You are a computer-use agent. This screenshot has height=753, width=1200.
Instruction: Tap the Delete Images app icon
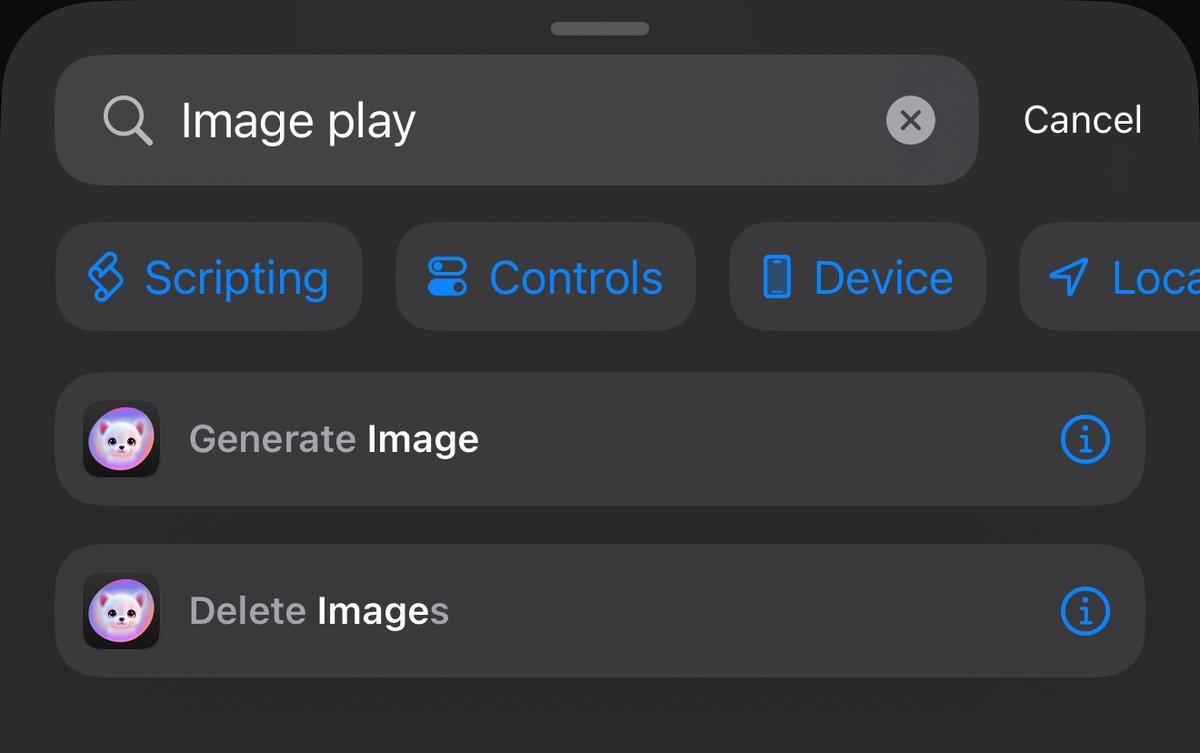(121, 611)
